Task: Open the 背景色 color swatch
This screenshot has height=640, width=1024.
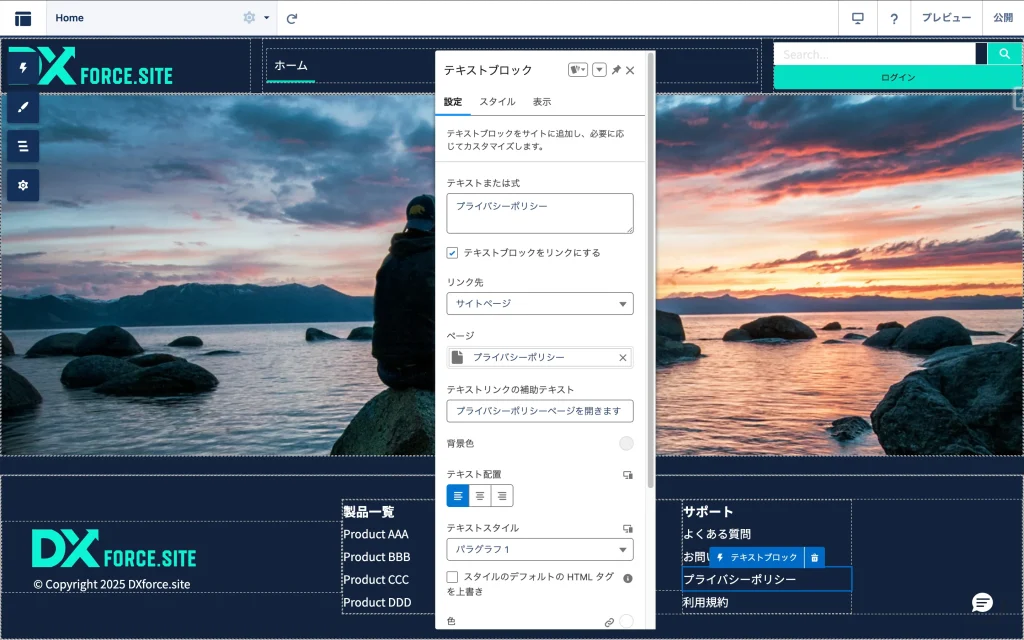Action: coord(626,443)
